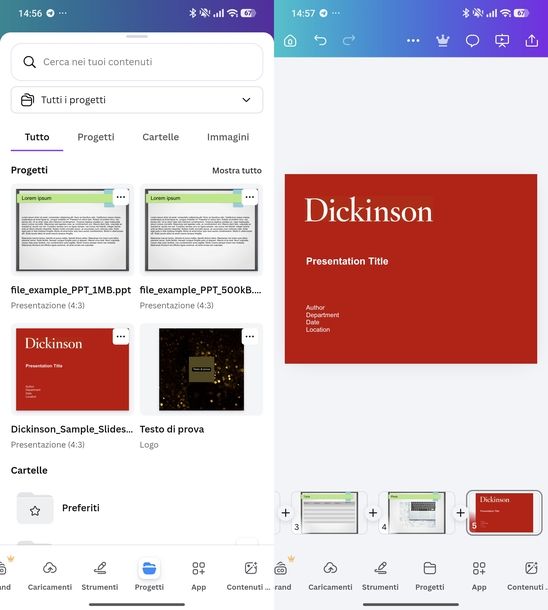Tap Contenuti in left screen bottom bar
The width and height of the screenshot is (548, 610).
249,576
